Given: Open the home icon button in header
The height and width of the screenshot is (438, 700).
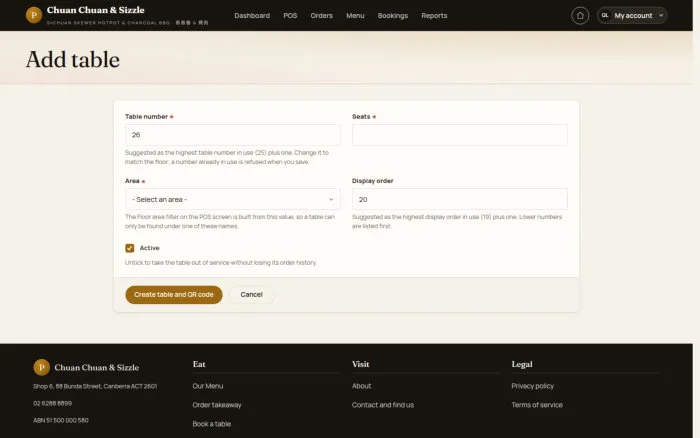Looking at the screenshot, I should [580, 16].
